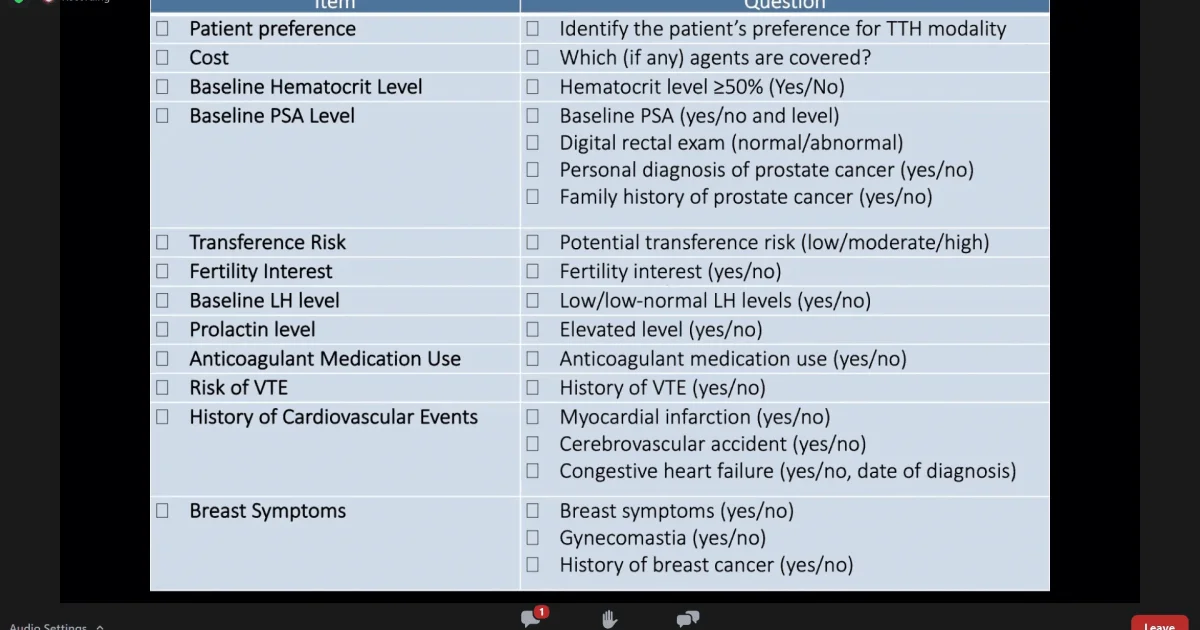Check the Transference Risk item checkbox
The width and height of the screenshot is (1200, 630).
pos(163,242)
